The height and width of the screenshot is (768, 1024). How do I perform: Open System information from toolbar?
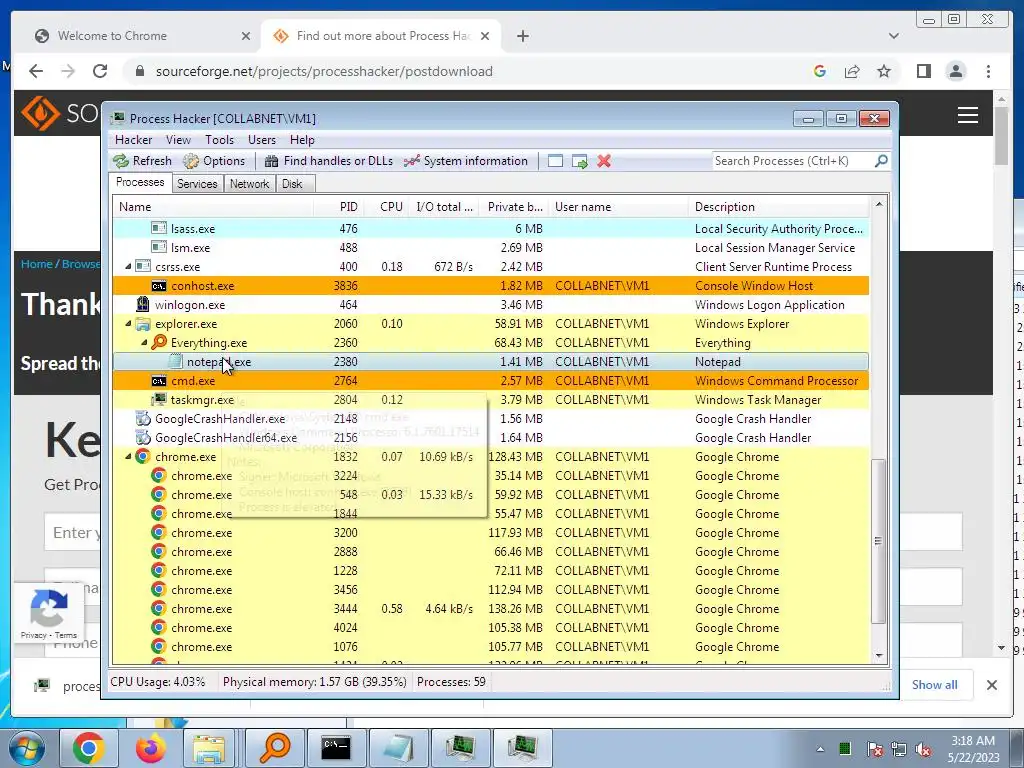[466, 161]
